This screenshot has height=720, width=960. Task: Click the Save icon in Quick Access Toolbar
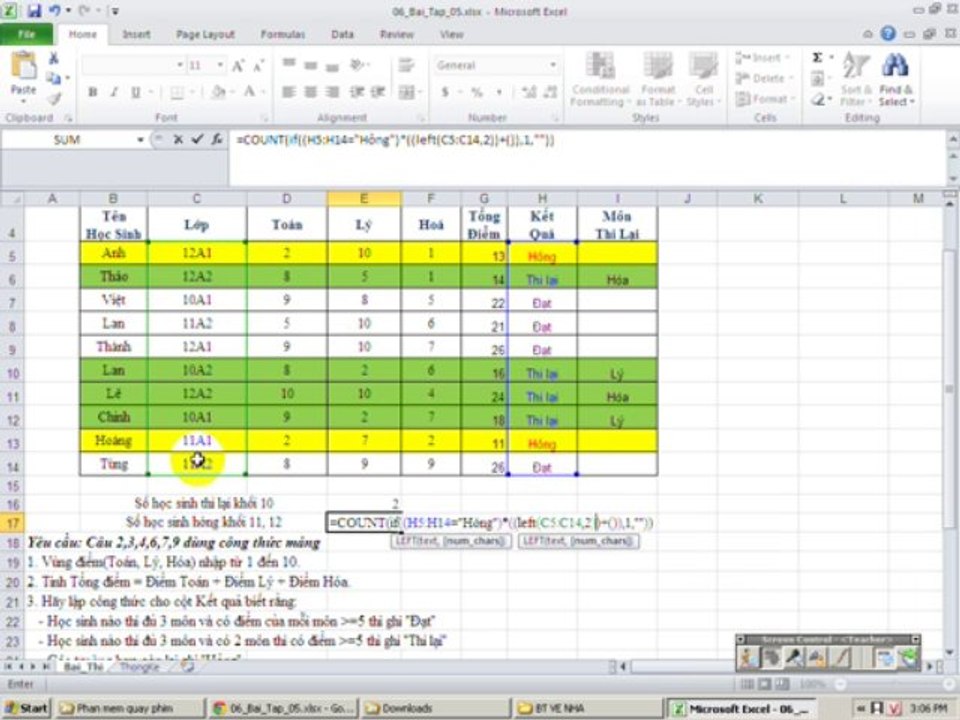pos(35,10)
